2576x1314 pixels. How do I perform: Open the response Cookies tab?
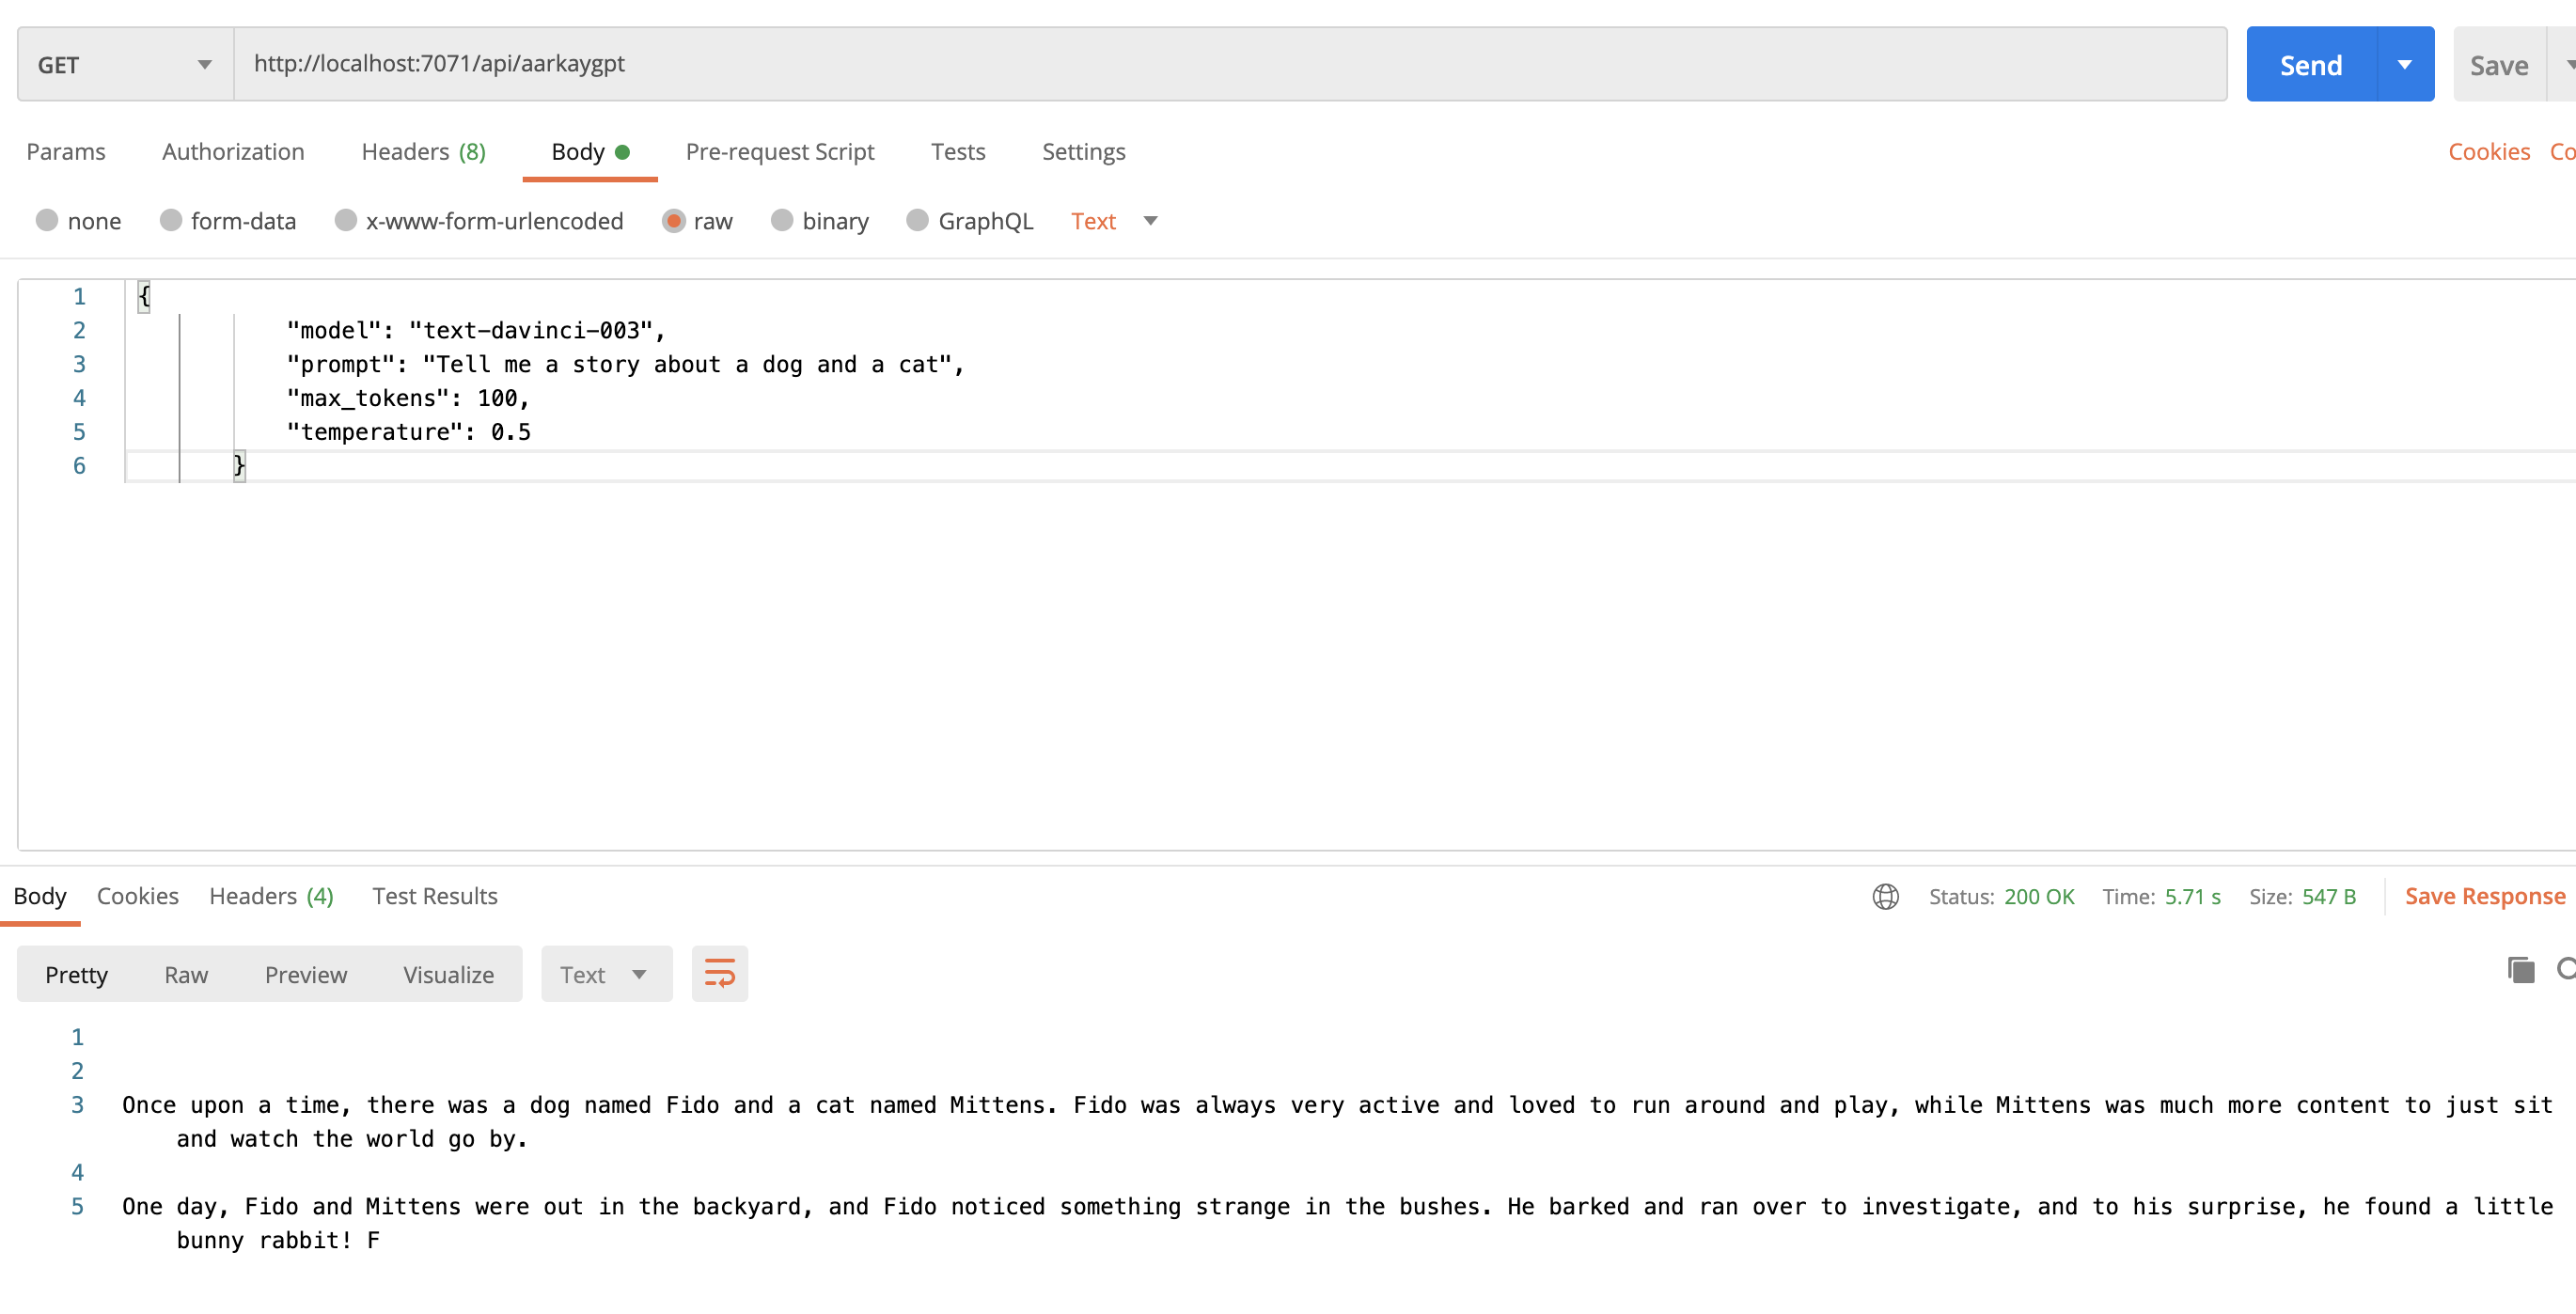[138, 895]
